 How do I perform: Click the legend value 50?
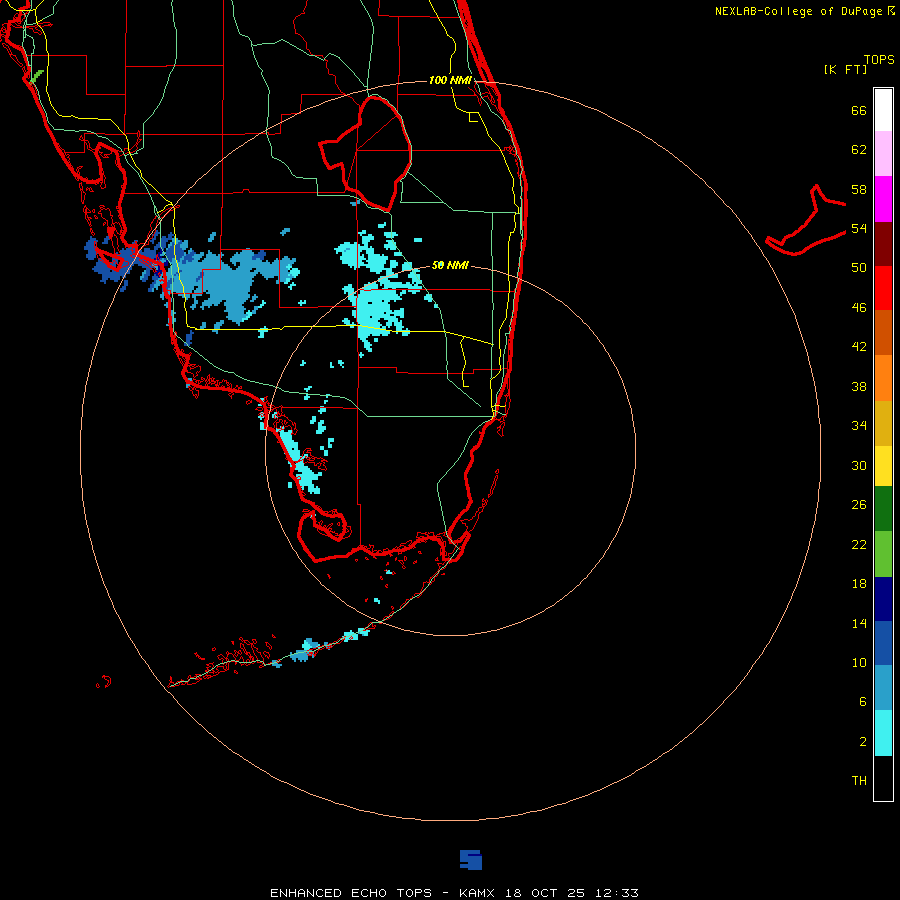[859, 268]
